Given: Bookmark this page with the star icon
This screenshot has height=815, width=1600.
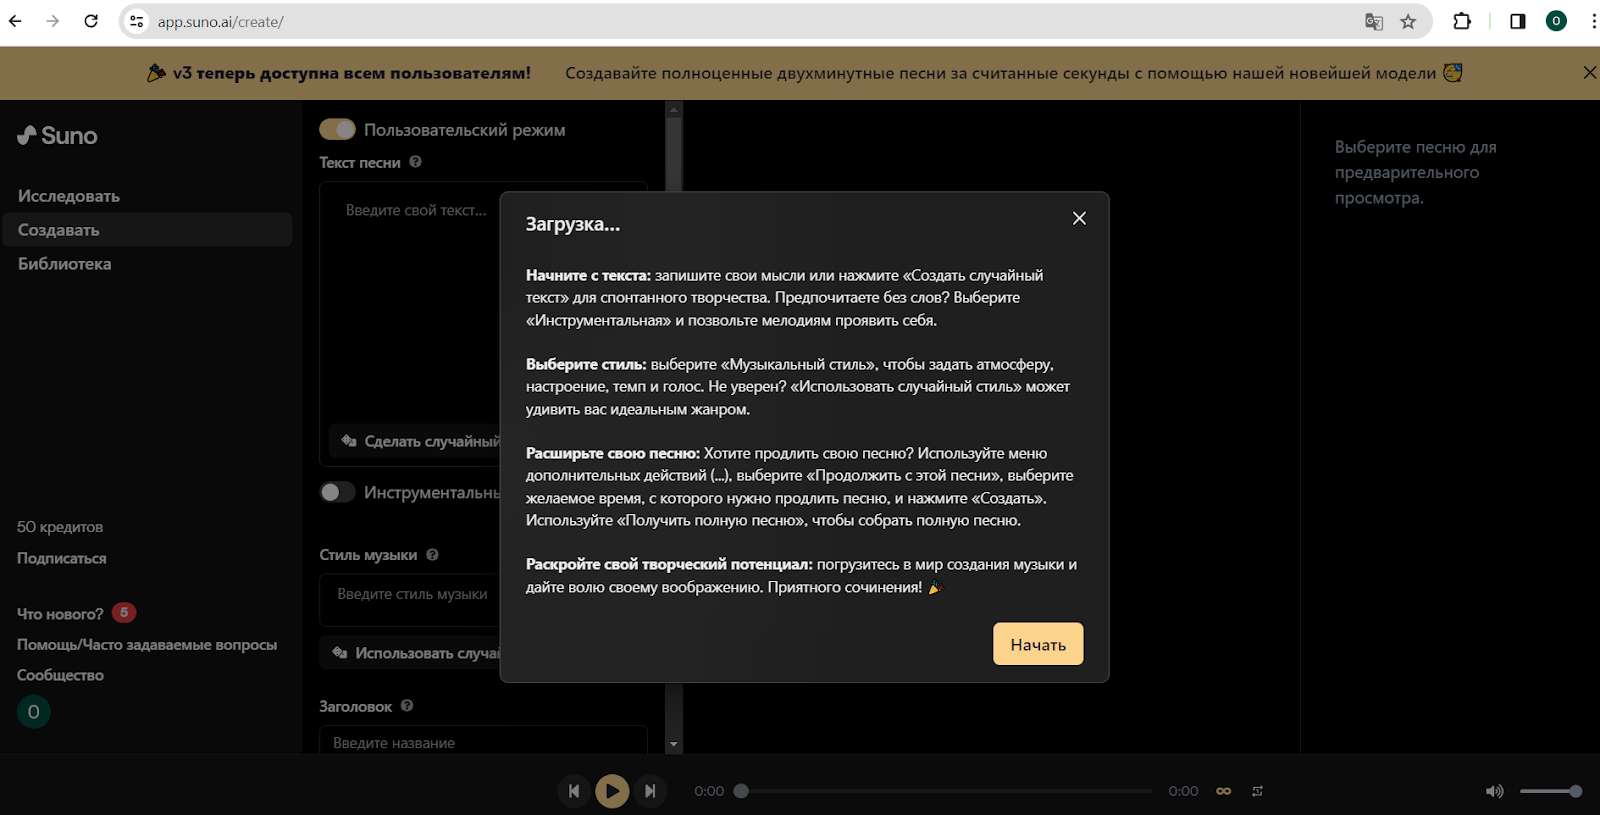Looking at the screenshot, I should click(x=1408, y=21).
